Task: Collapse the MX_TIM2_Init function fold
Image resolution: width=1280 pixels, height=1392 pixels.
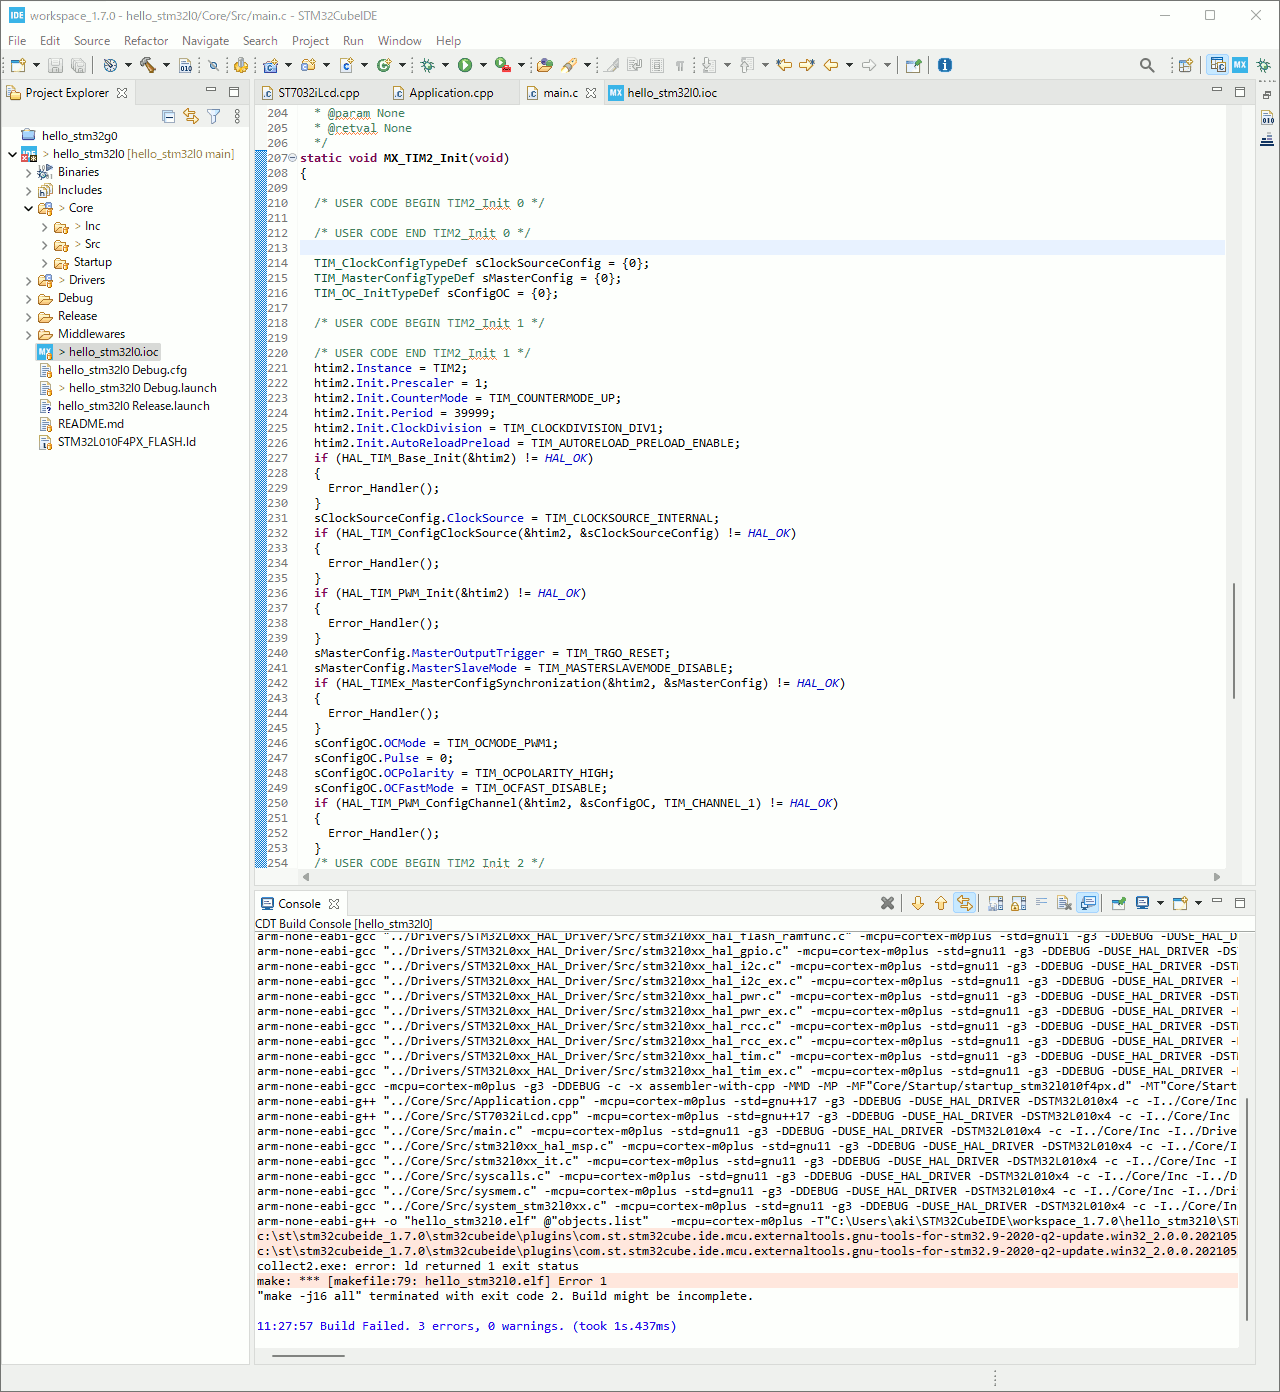Action: 292,158
